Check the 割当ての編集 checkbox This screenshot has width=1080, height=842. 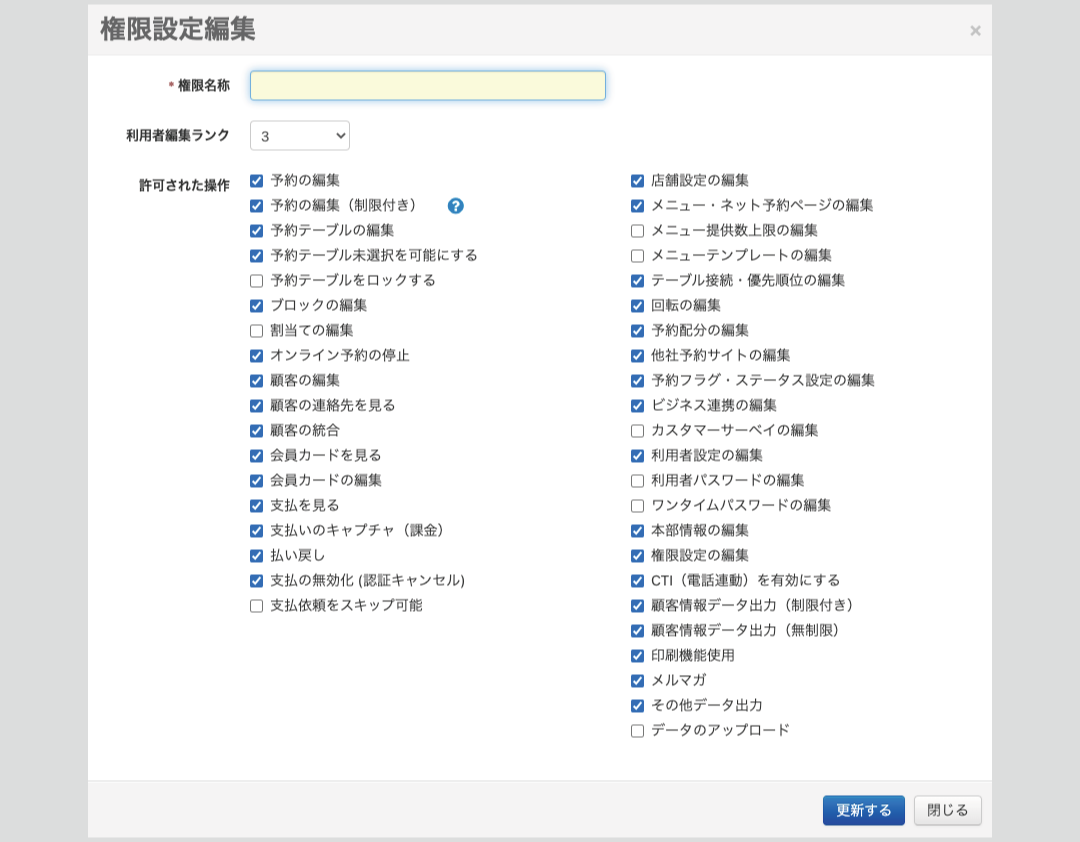[257, 331]
